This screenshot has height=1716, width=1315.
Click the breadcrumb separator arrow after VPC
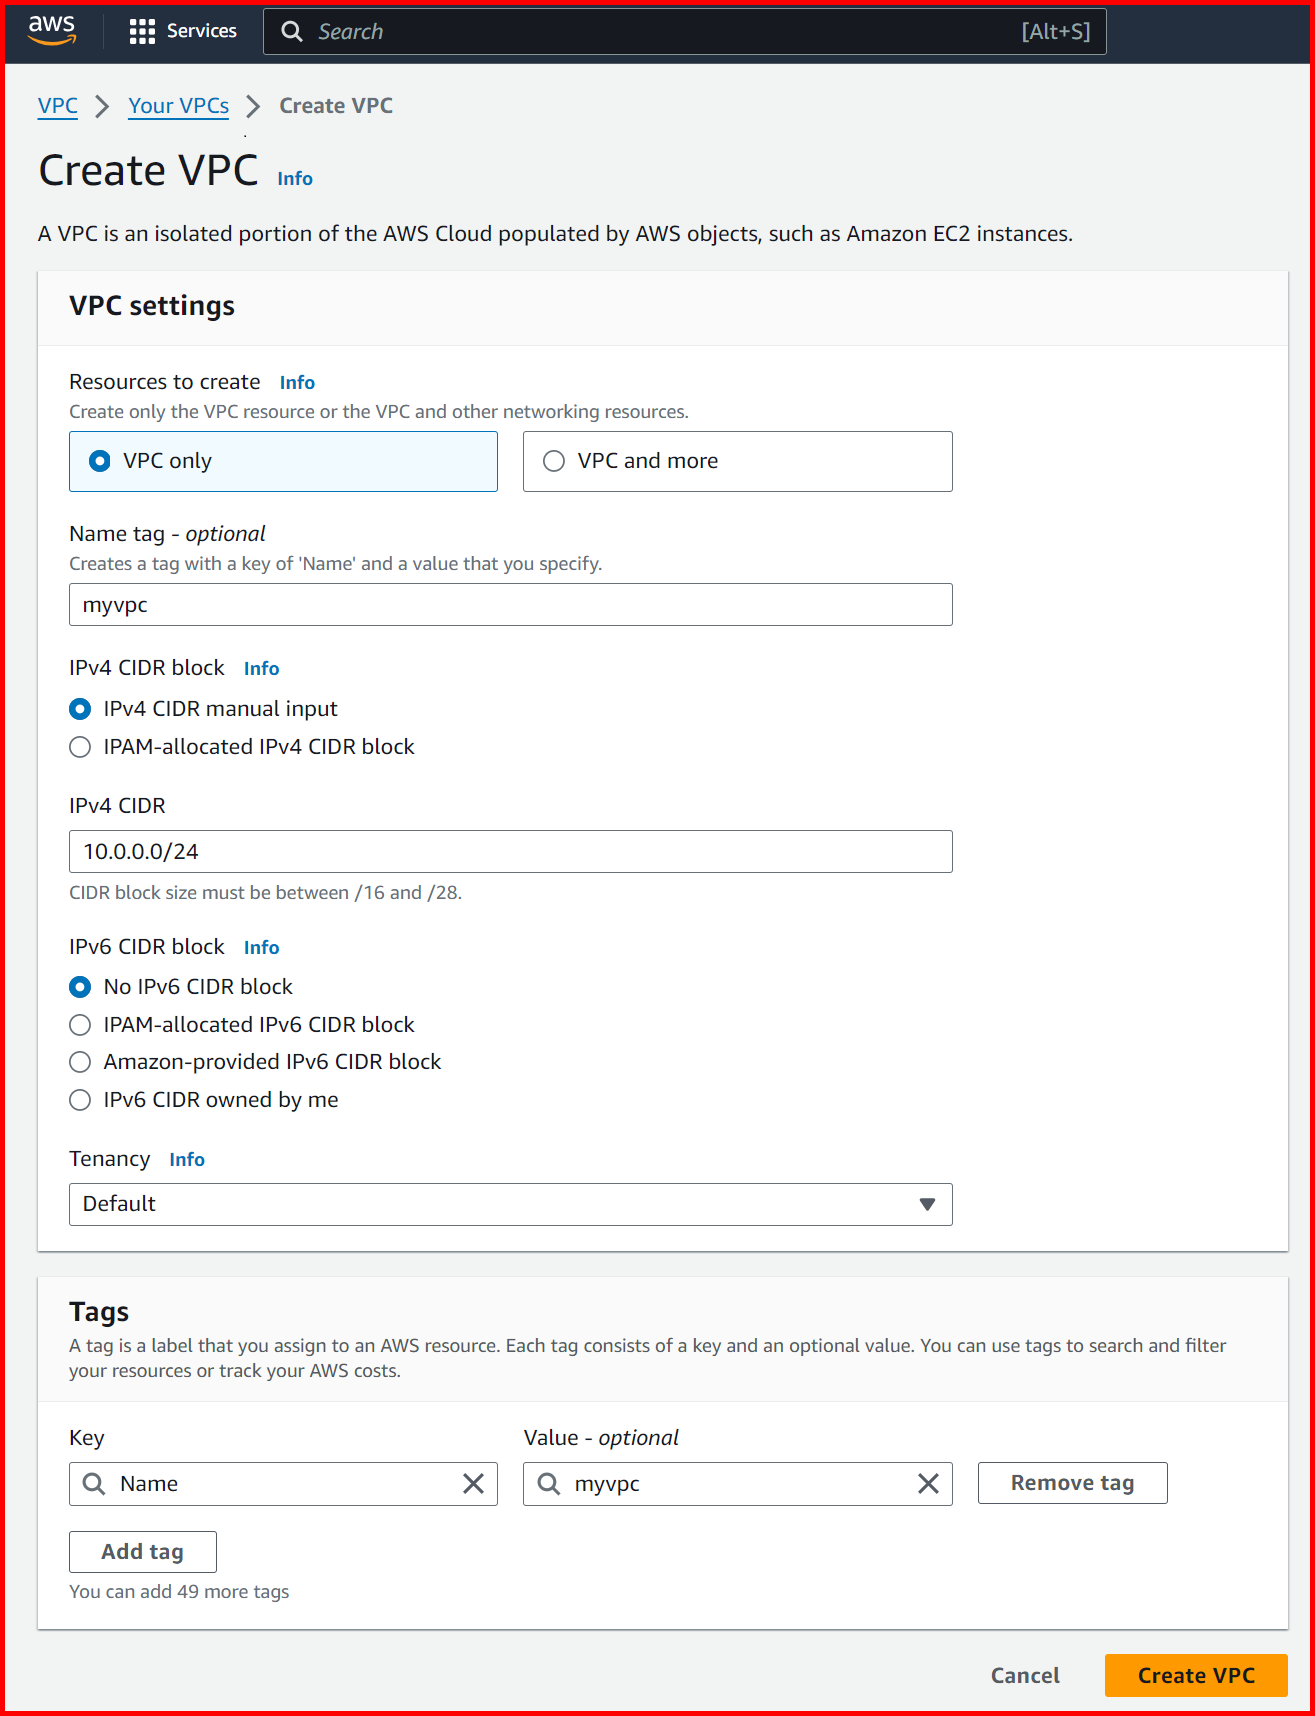coord(102,106)
